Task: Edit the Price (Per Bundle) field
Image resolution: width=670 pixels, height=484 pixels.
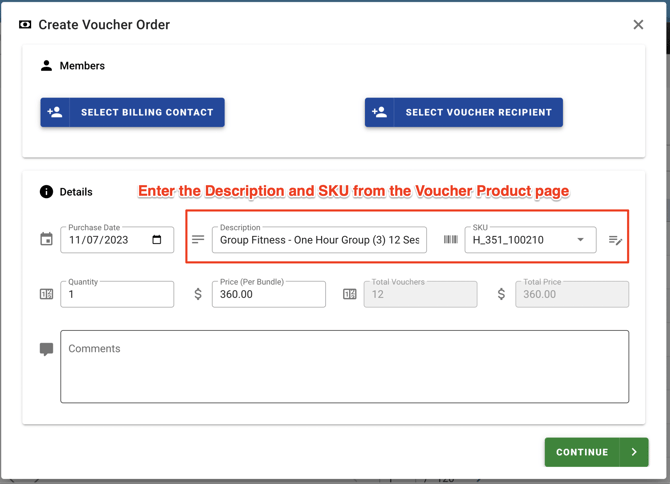Action: [x=268, y=295]
